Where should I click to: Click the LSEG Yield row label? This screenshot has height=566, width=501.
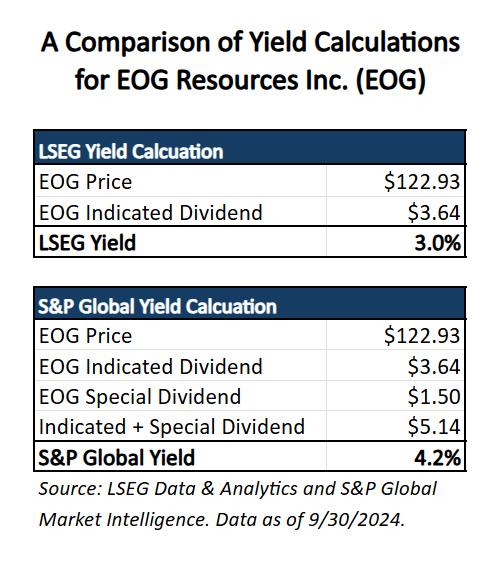click(87, 243)
